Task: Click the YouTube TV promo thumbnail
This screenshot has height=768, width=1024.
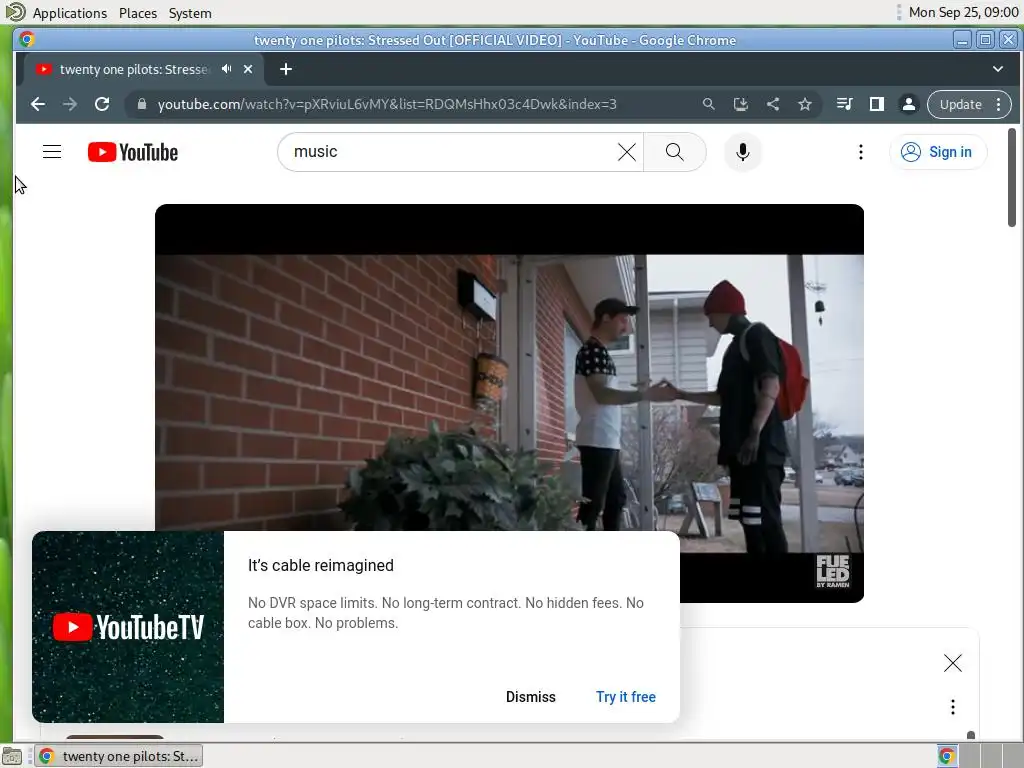Action: (x=128, y=627)
